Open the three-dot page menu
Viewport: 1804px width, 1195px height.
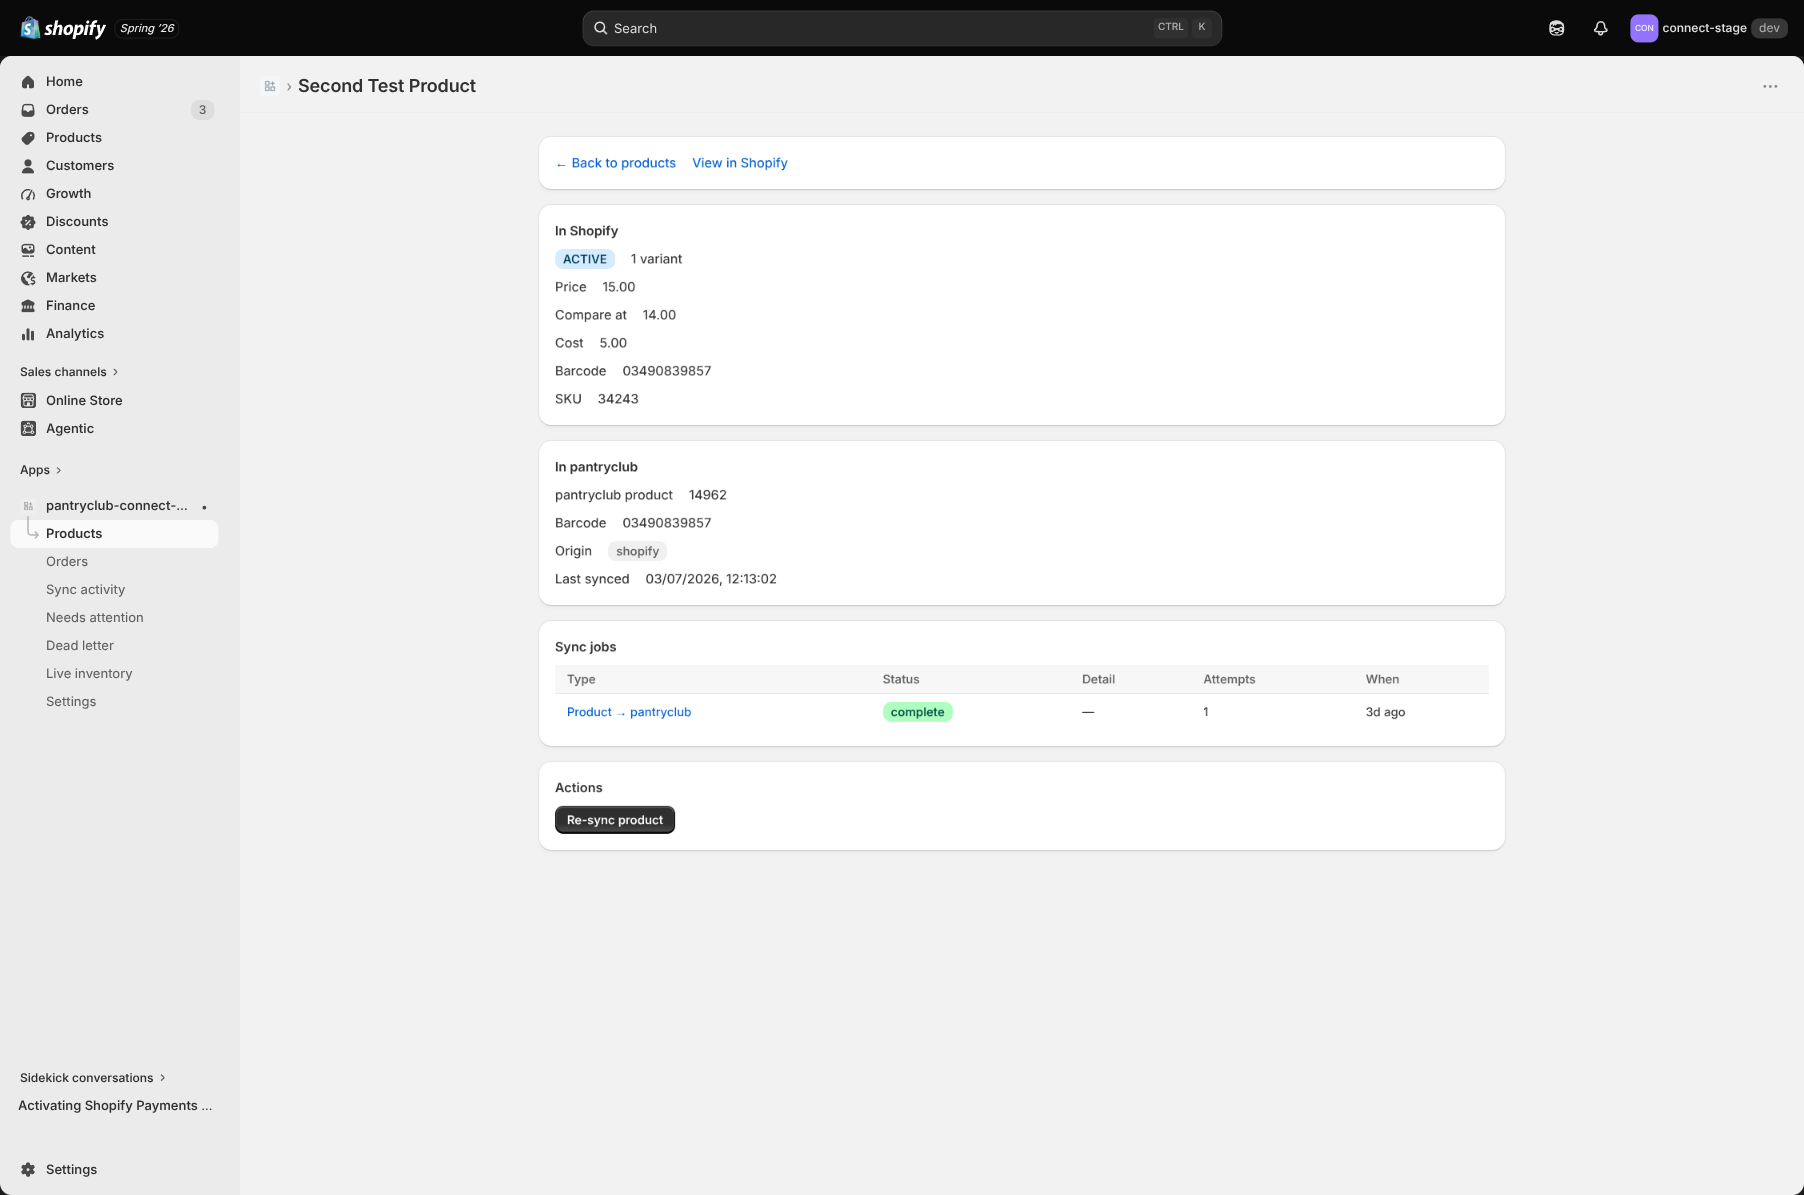(1770, 86)
